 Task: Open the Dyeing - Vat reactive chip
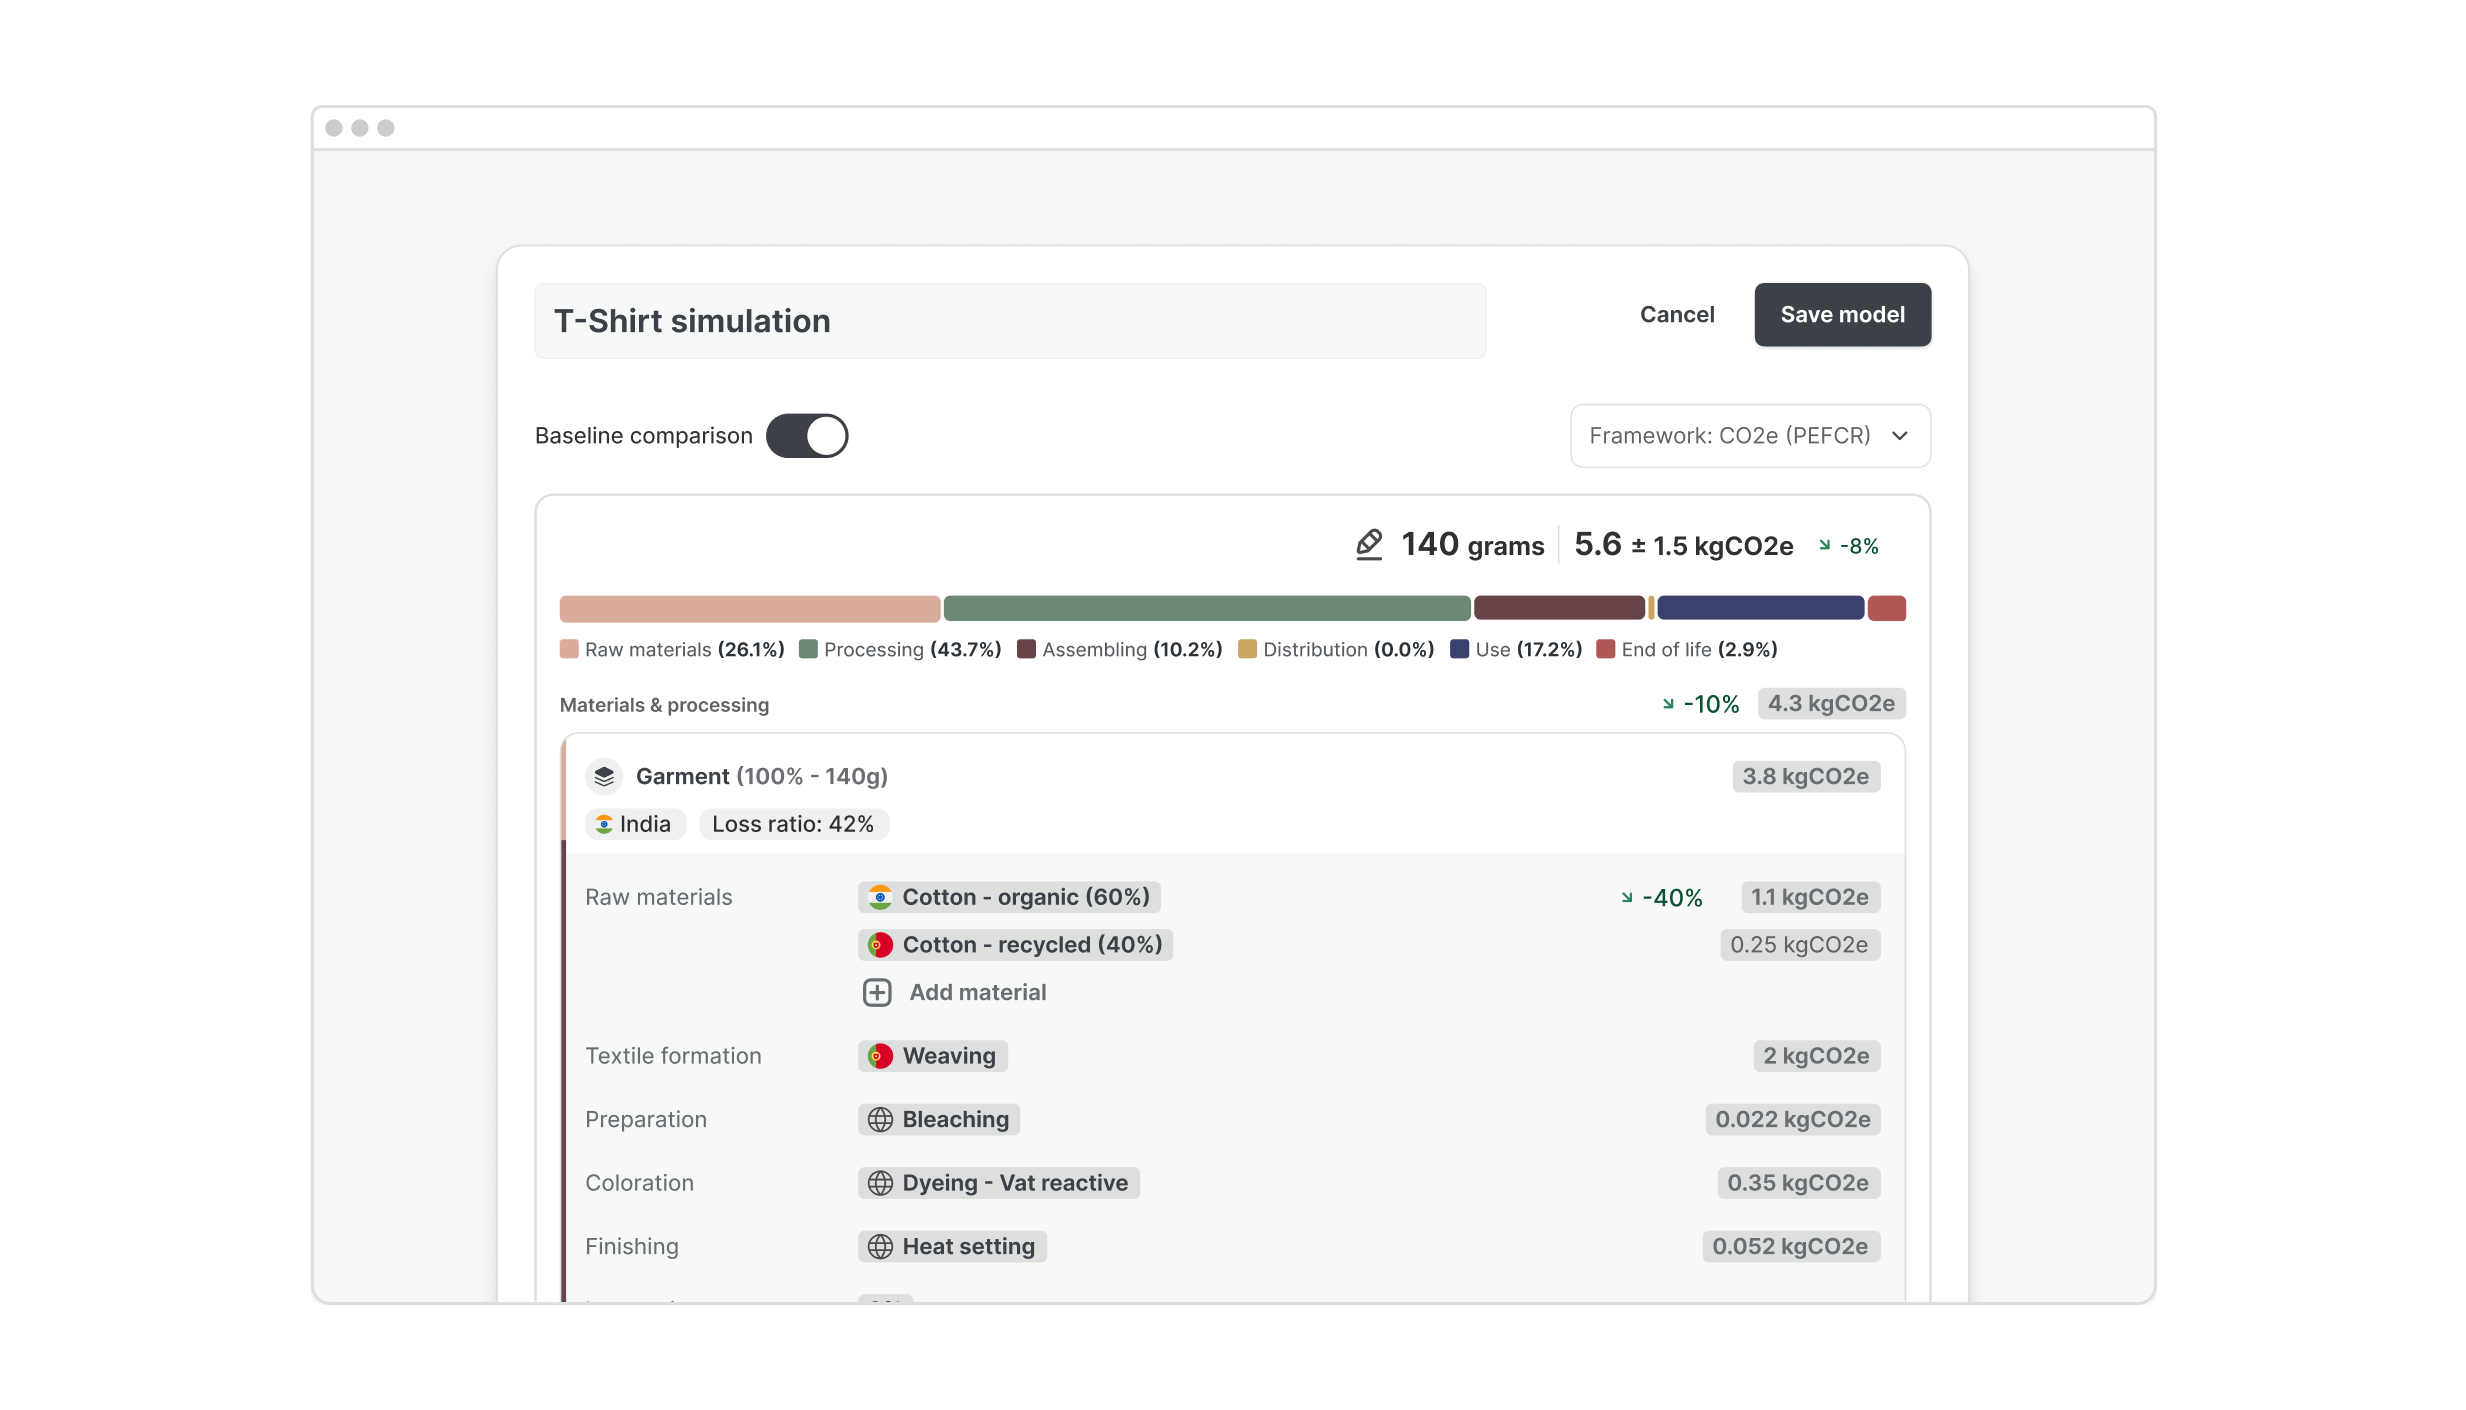[998, 1183]
